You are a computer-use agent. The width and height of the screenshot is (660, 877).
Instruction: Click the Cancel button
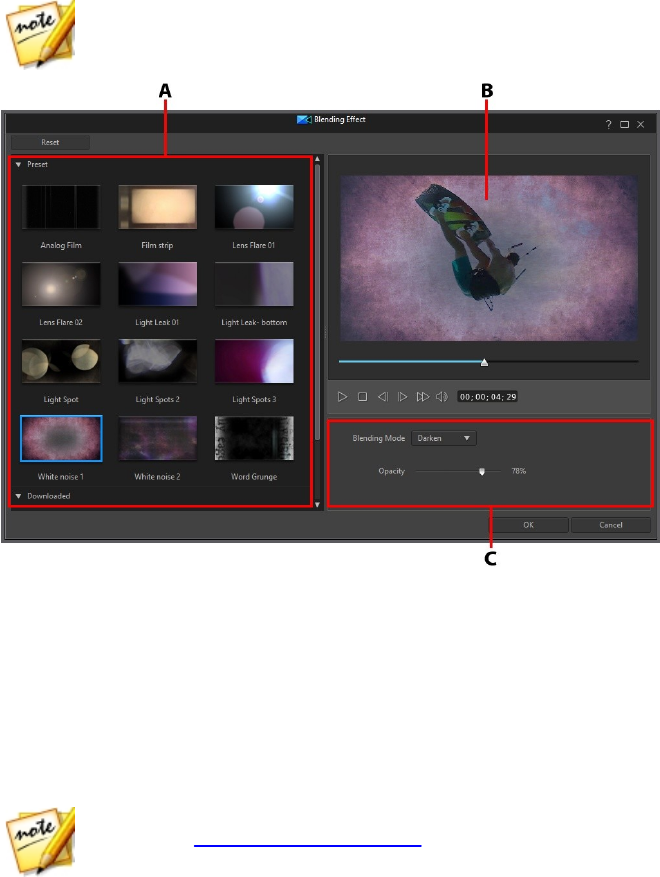pyautogui.click(x=611, y=525)
